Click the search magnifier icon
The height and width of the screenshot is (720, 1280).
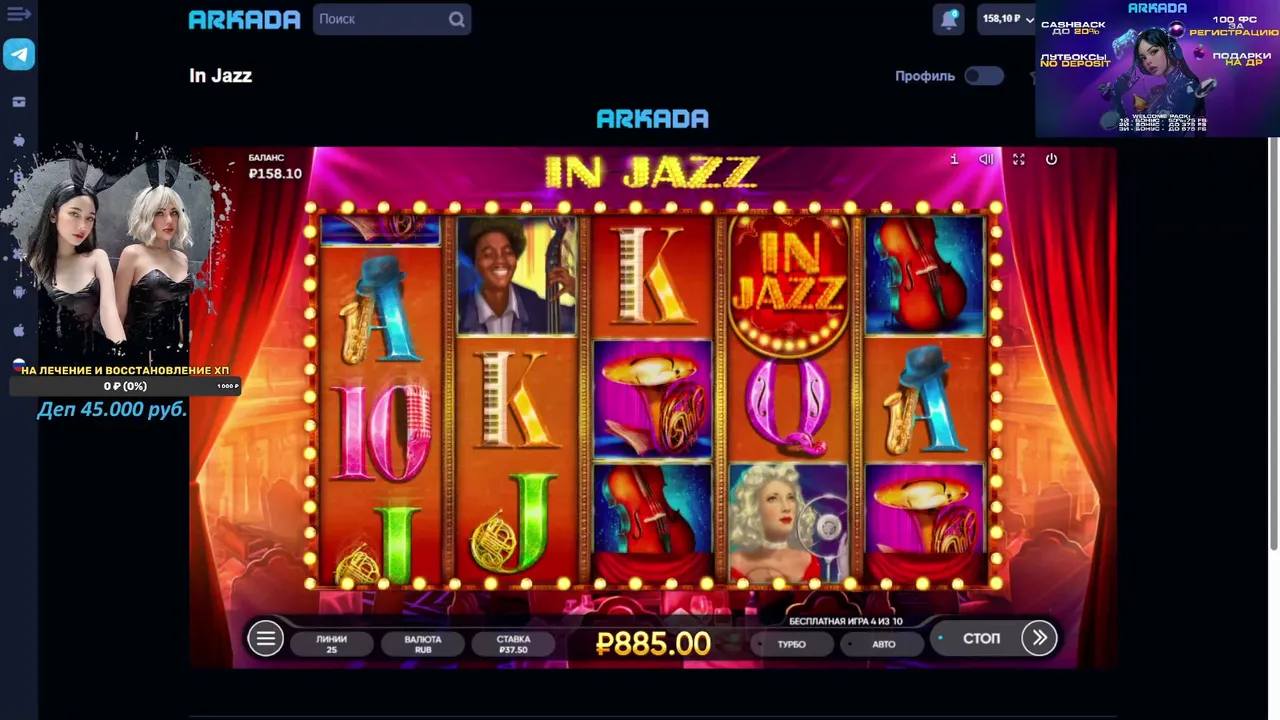coord(457,19)
